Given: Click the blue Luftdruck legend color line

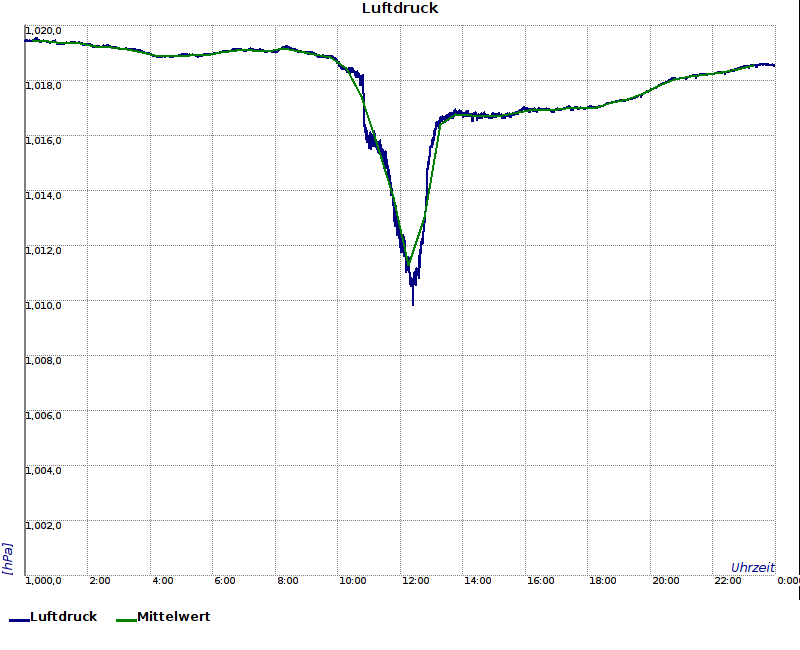Looking at the screenshot, I should coord(19,620).
